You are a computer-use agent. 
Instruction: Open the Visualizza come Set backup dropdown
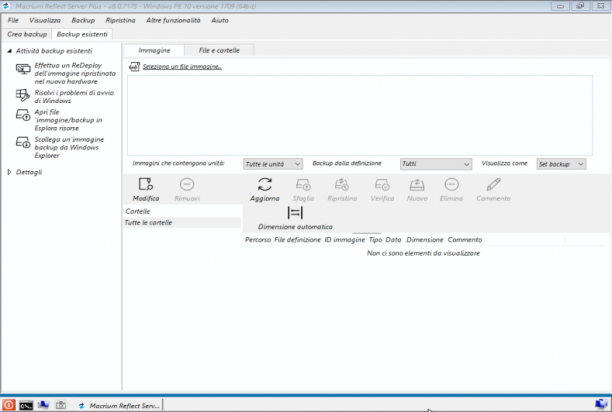click(561, 164)
